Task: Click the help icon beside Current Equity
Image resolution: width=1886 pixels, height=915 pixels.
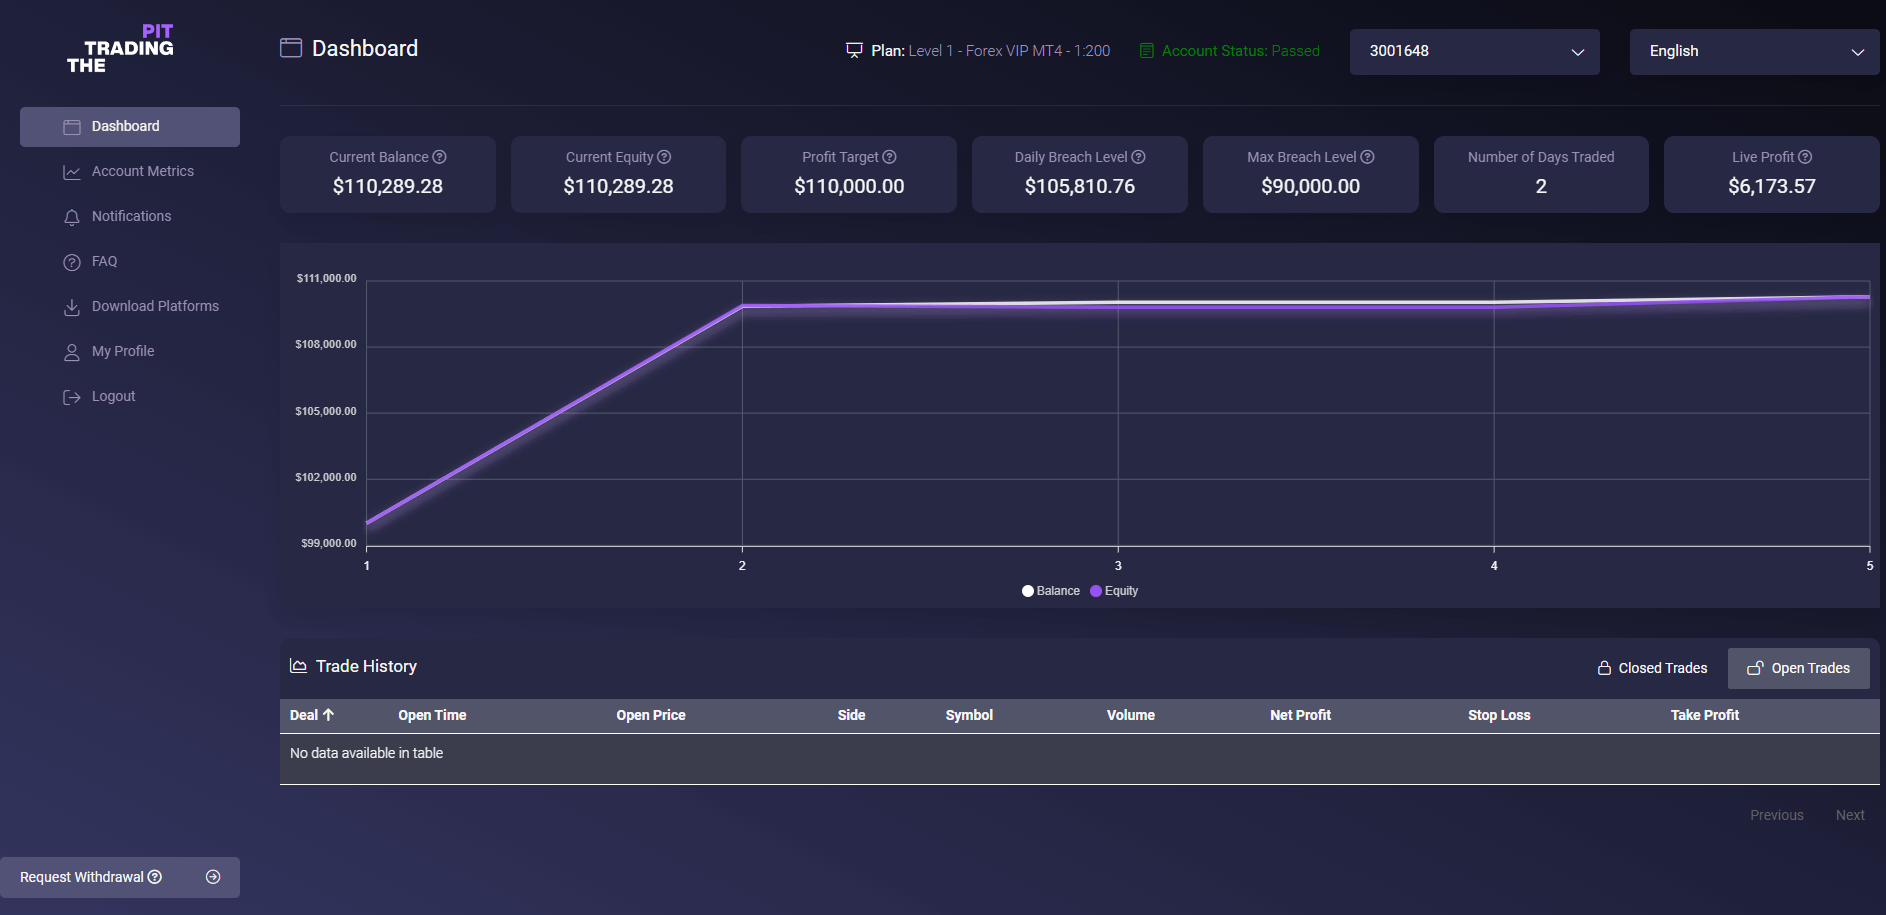Action: click(x=664, y=157)
